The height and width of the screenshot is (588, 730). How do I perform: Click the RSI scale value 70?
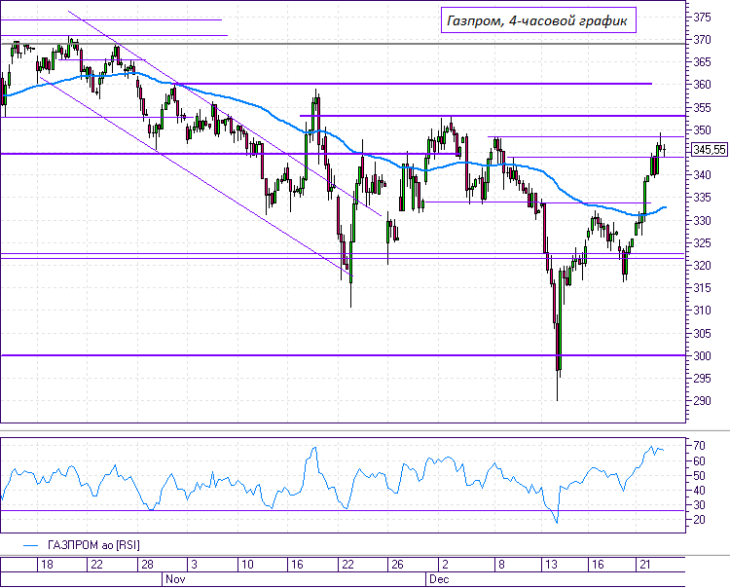pos(699,446)
